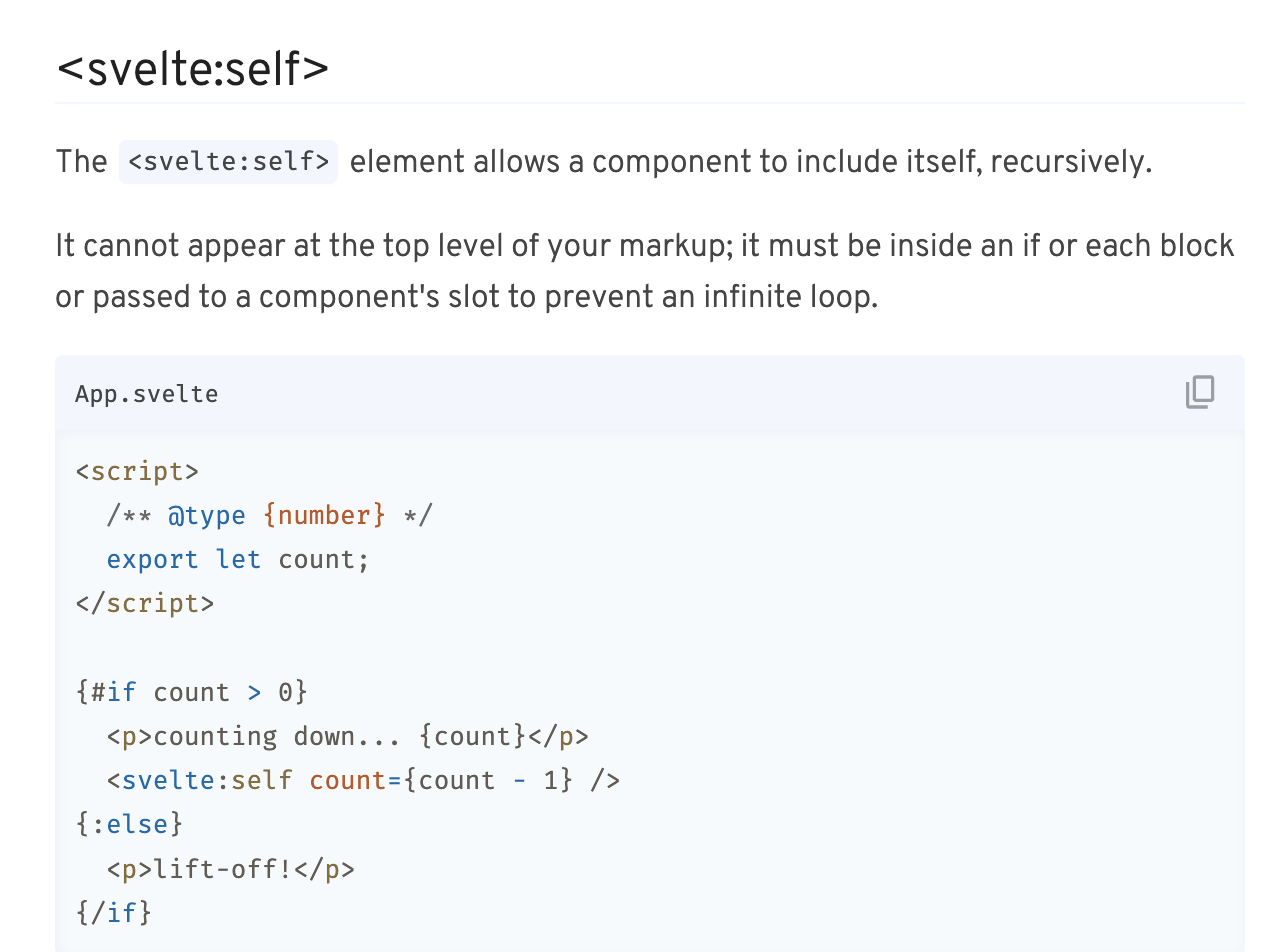Screen dimensions: 1280x952
Task: Click the 'export let count;' line
Action: (238, 559)
